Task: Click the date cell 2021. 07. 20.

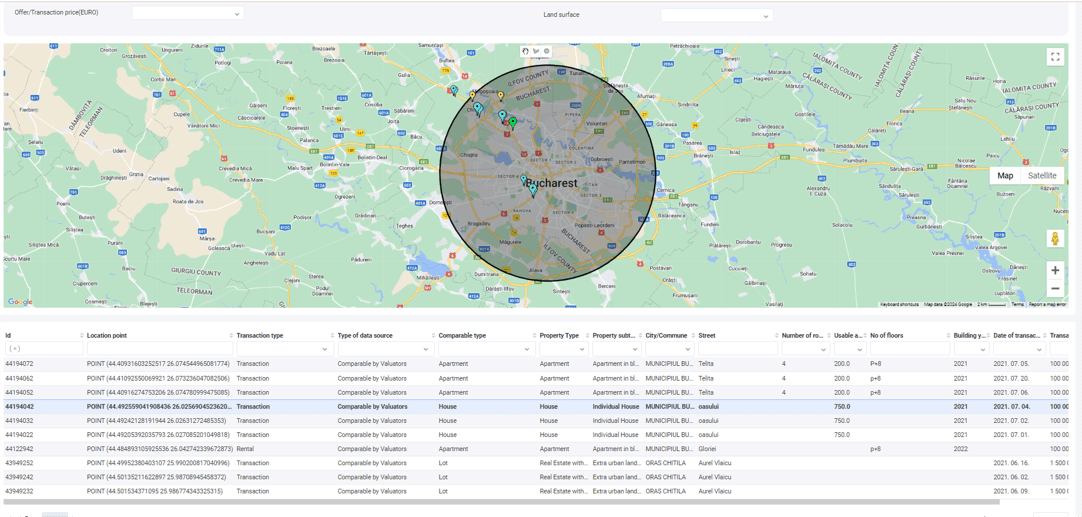Action: point(1010,378)
